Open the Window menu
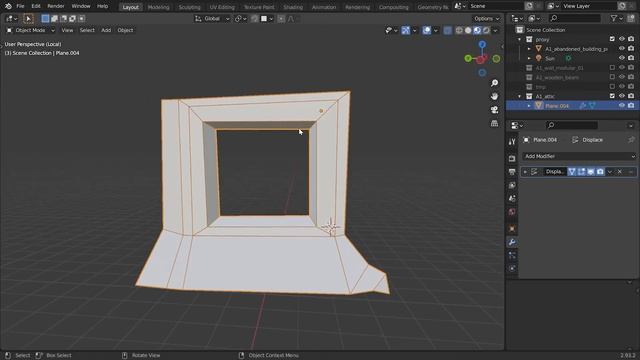This screenshot has height=360, width=640. (x=81, y=6)
